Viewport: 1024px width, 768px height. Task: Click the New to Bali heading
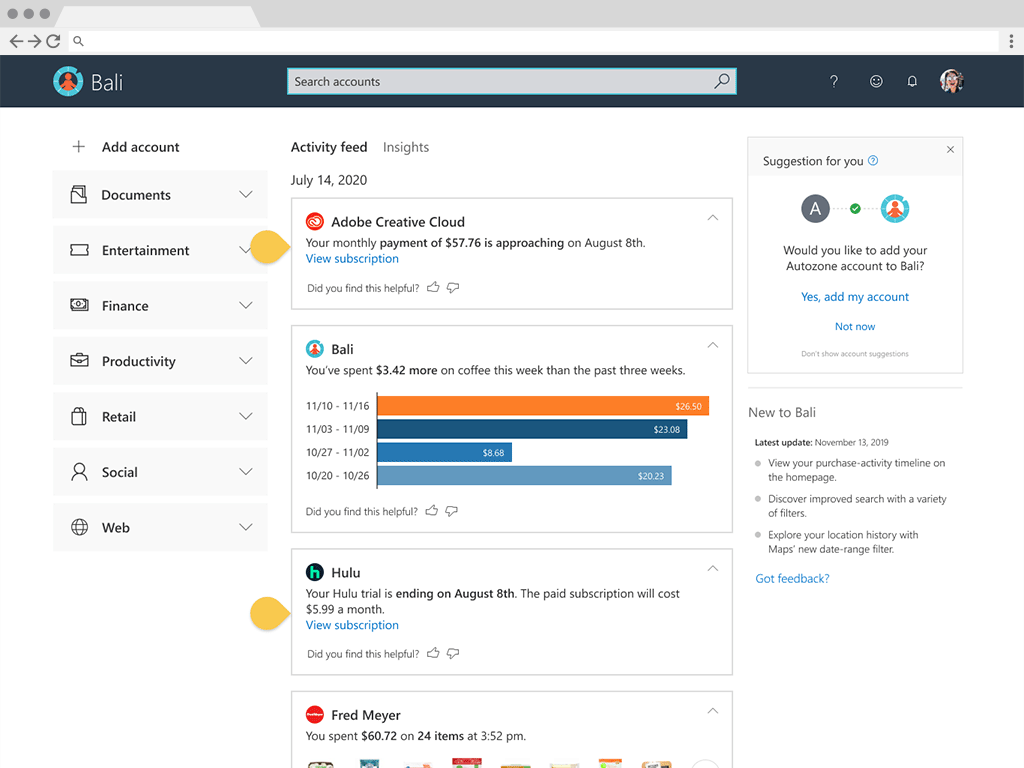(782, 412)
